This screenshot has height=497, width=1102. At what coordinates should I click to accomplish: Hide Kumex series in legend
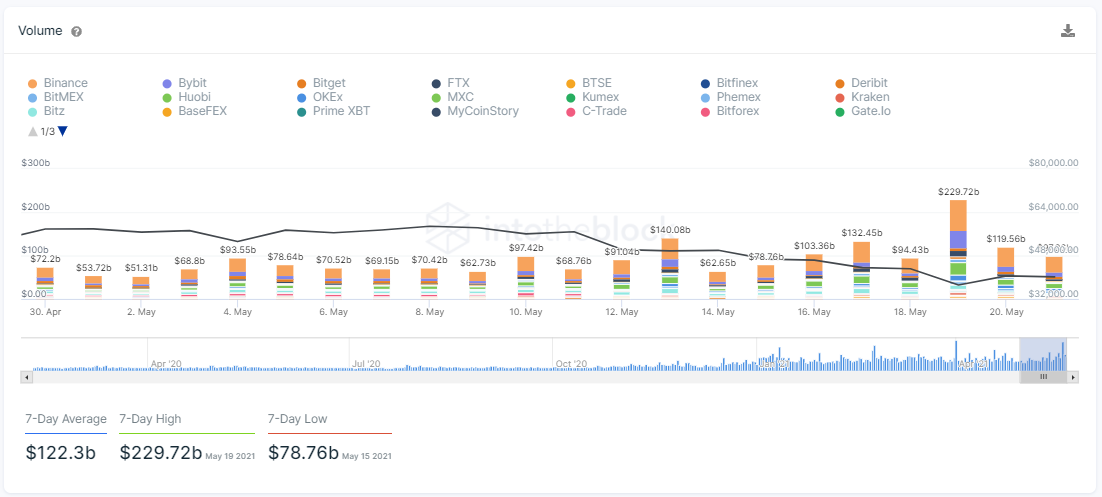tap(592, 97)
